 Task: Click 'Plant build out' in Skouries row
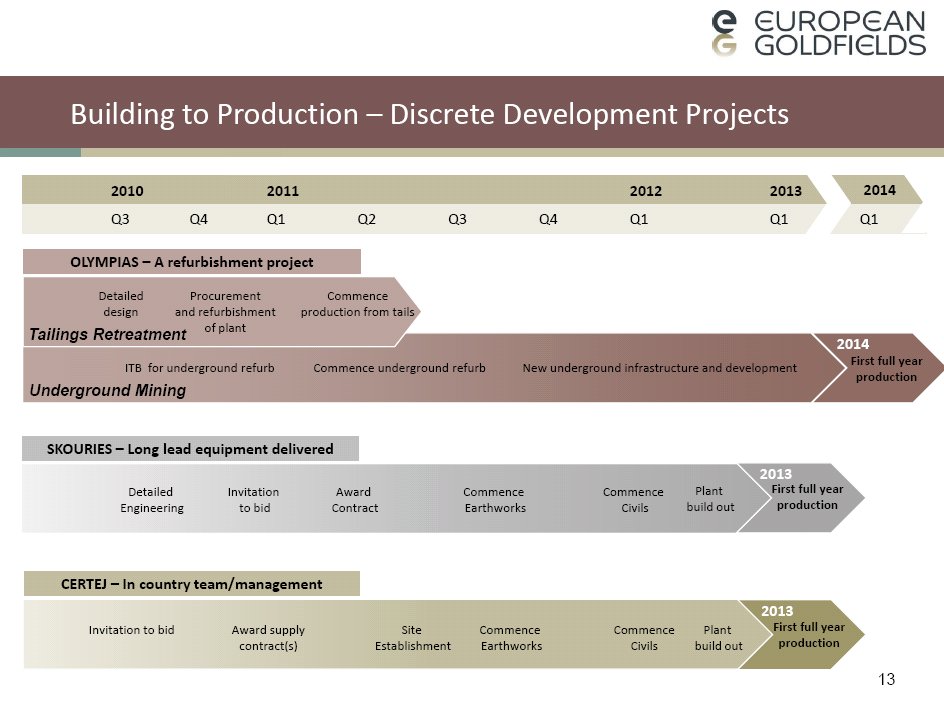pyautogui.click(x=710, y=499)
